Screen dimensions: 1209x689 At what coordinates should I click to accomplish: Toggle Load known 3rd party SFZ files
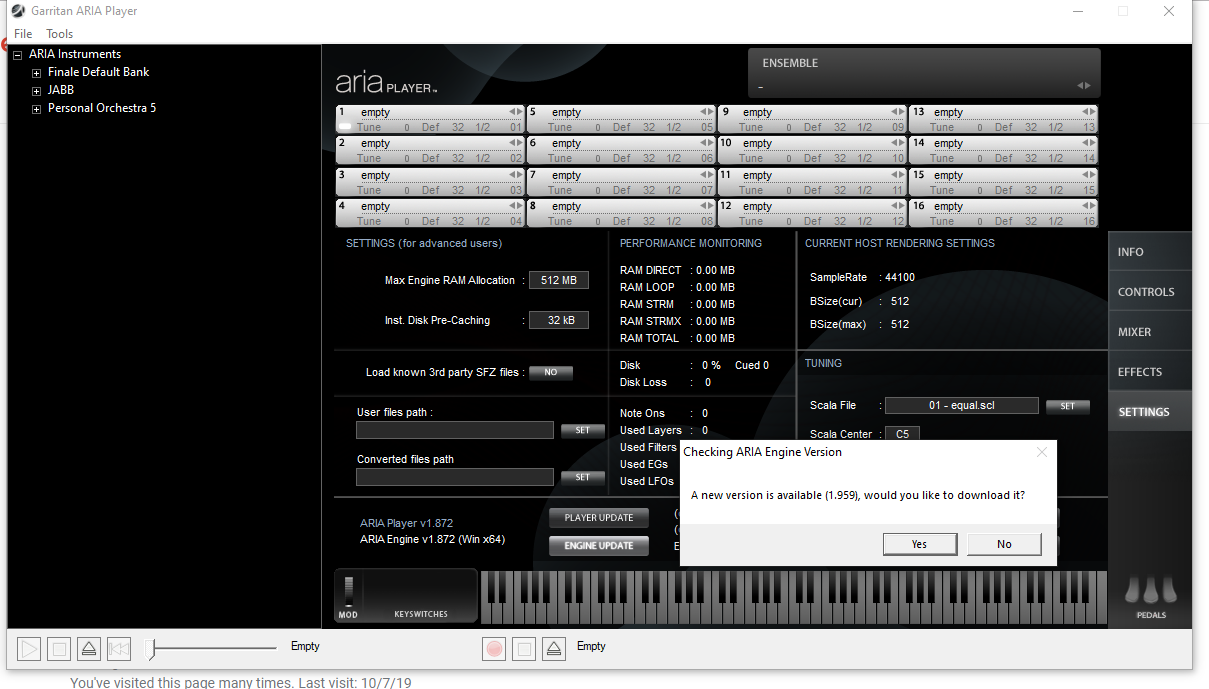pyautogui.click(x=550, y=372)
